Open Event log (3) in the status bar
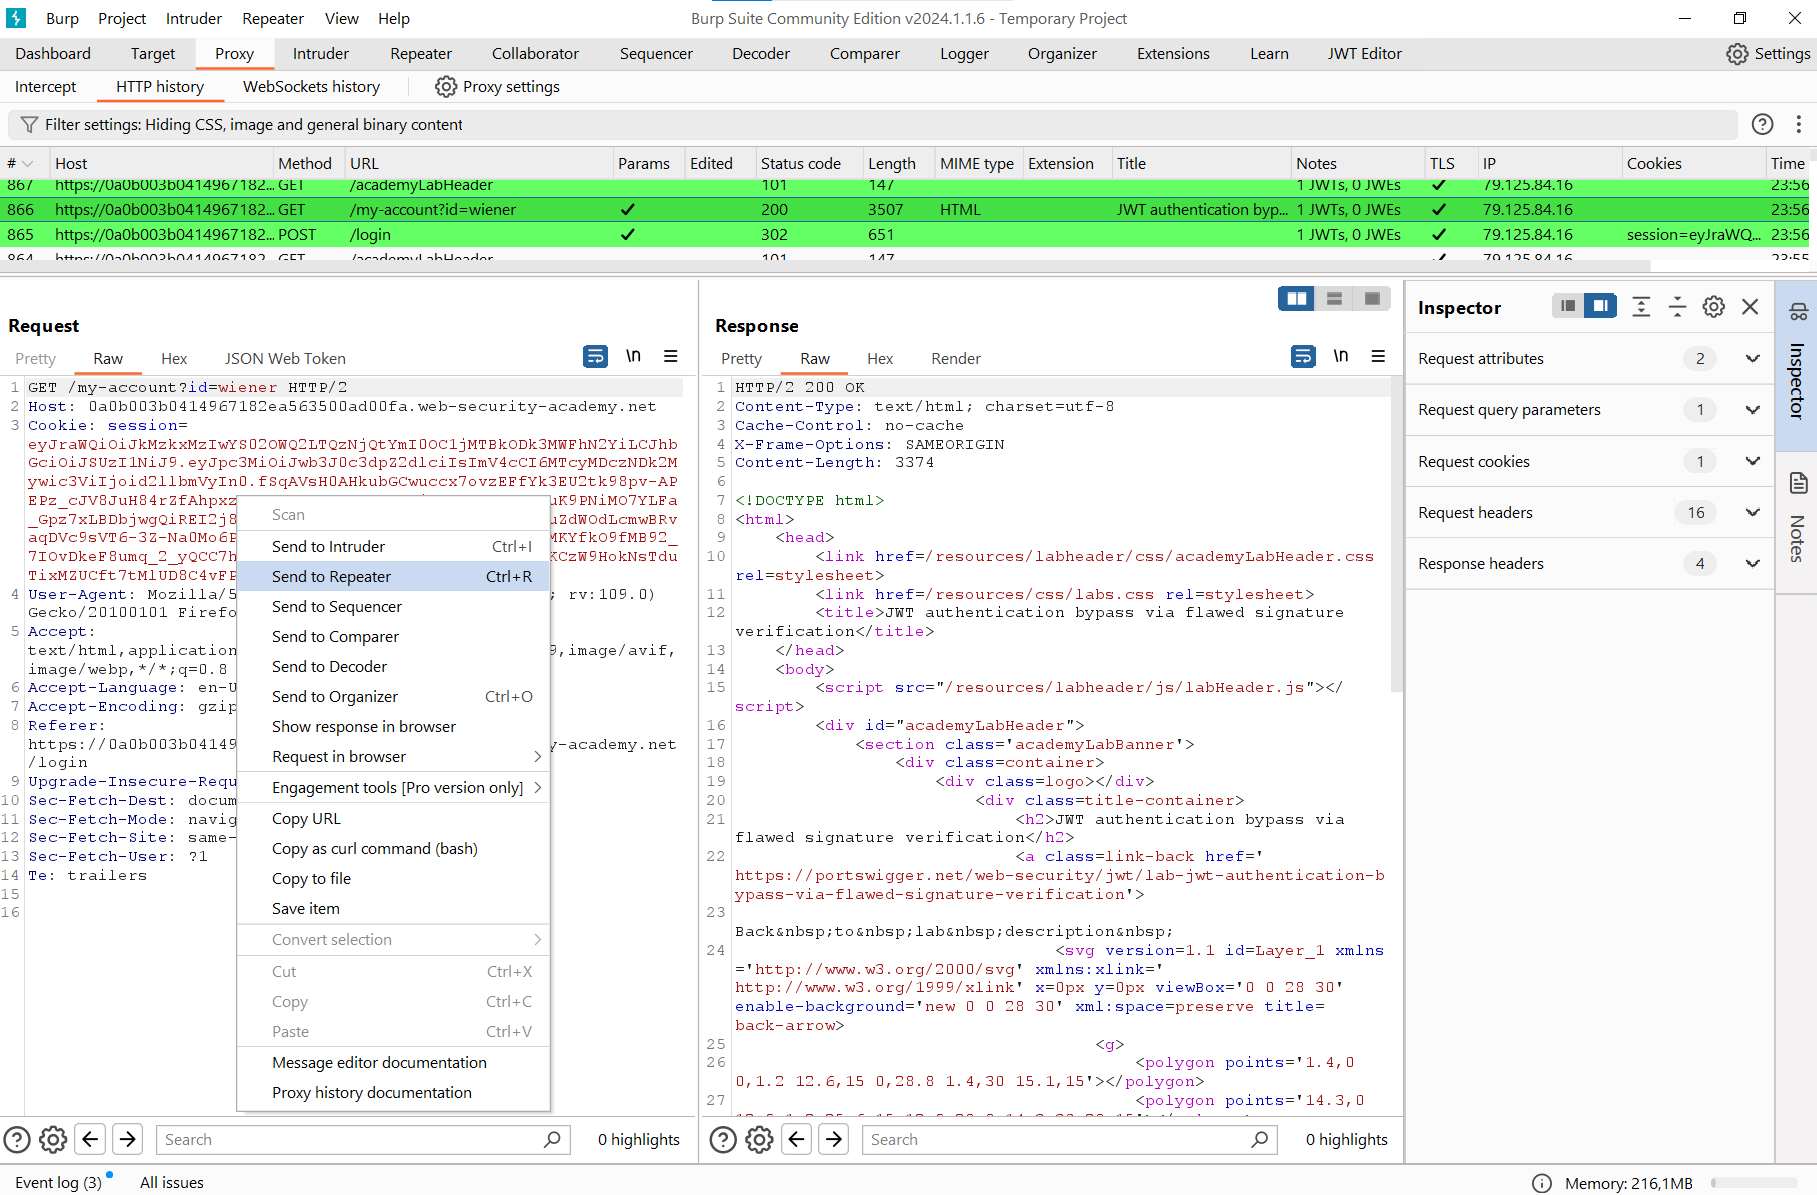The image size is (1817, 1195). [58, 1182]
